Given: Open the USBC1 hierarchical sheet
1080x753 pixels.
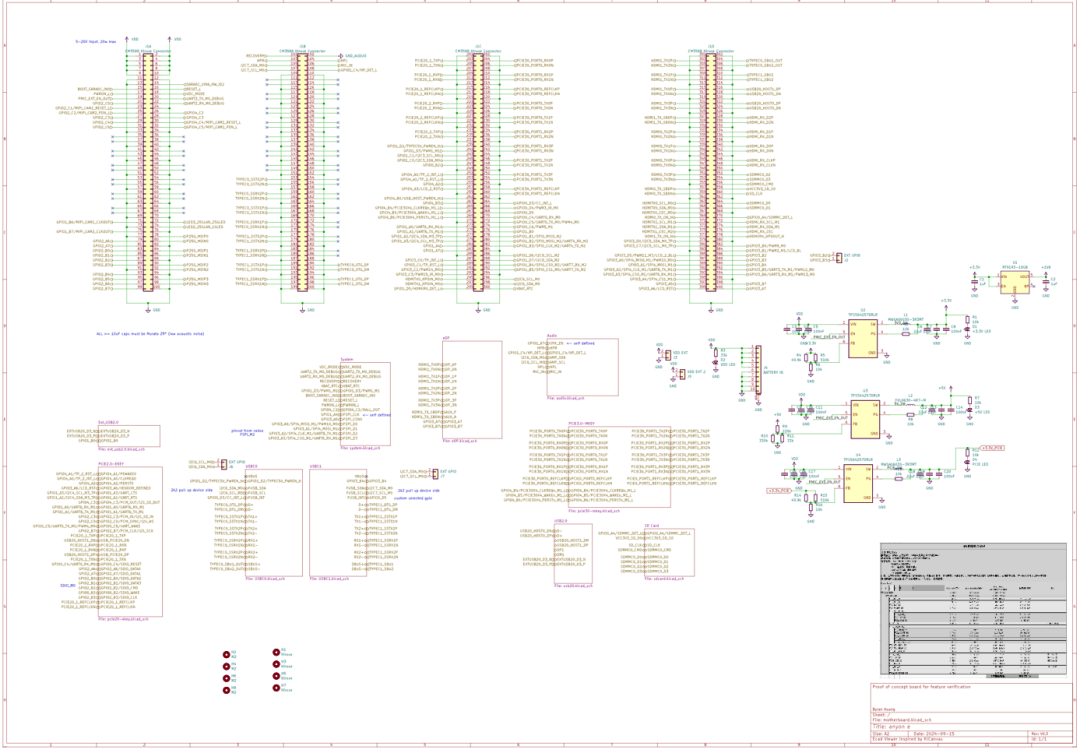Looking at the screenshot, I should (338, 523).
